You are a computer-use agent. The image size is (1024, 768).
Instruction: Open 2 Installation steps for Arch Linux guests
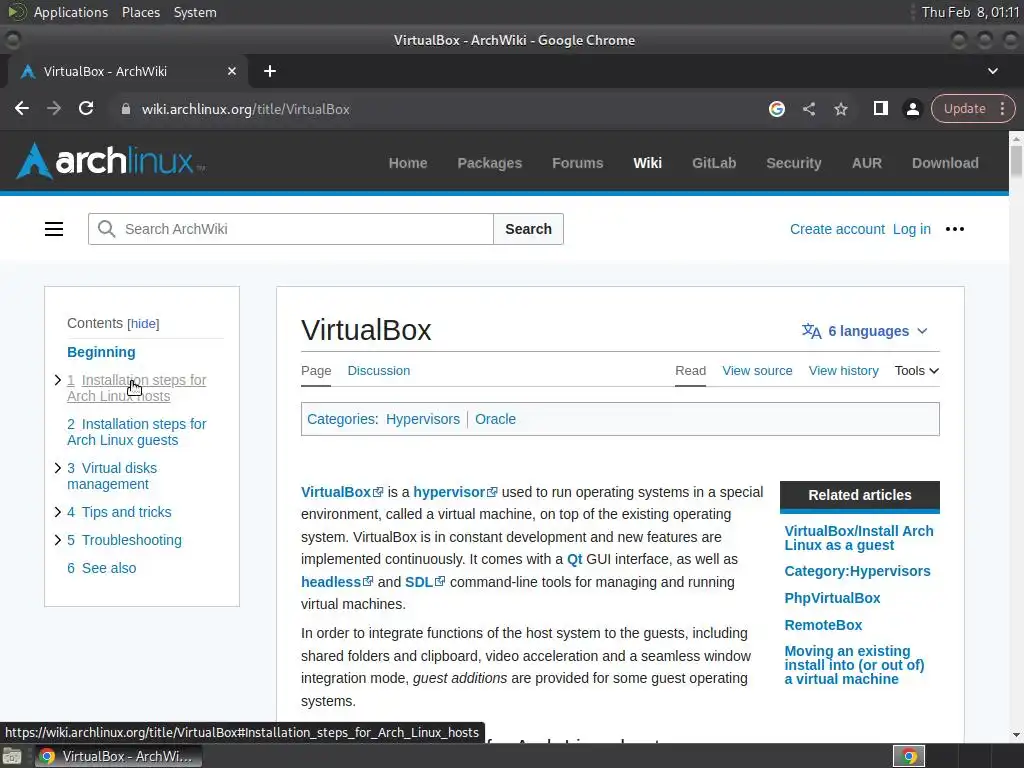pyautogui.click(x=136, y=432)
